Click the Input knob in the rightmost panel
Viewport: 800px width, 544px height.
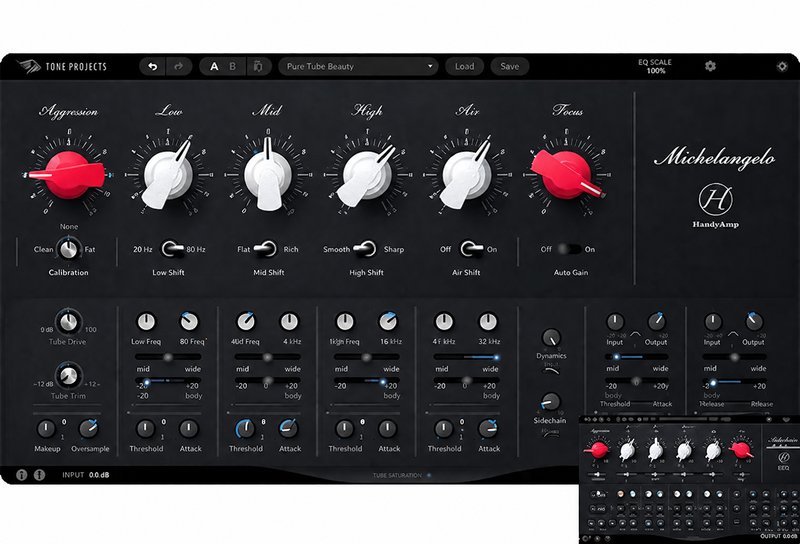(713, 322)
